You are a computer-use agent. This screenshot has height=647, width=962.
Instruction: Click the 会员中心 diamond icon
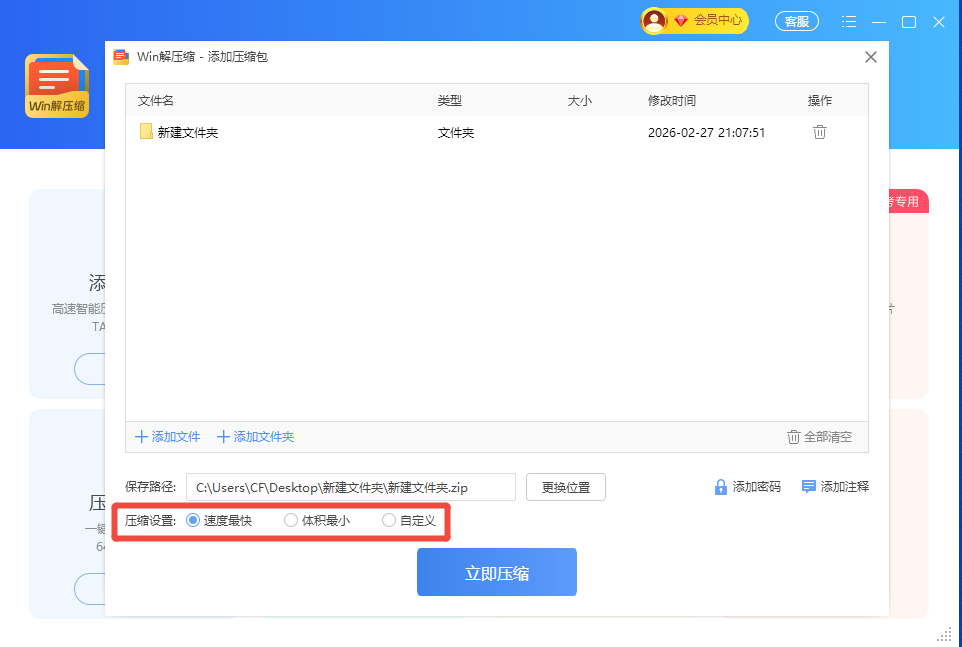(x=681, y=20)
